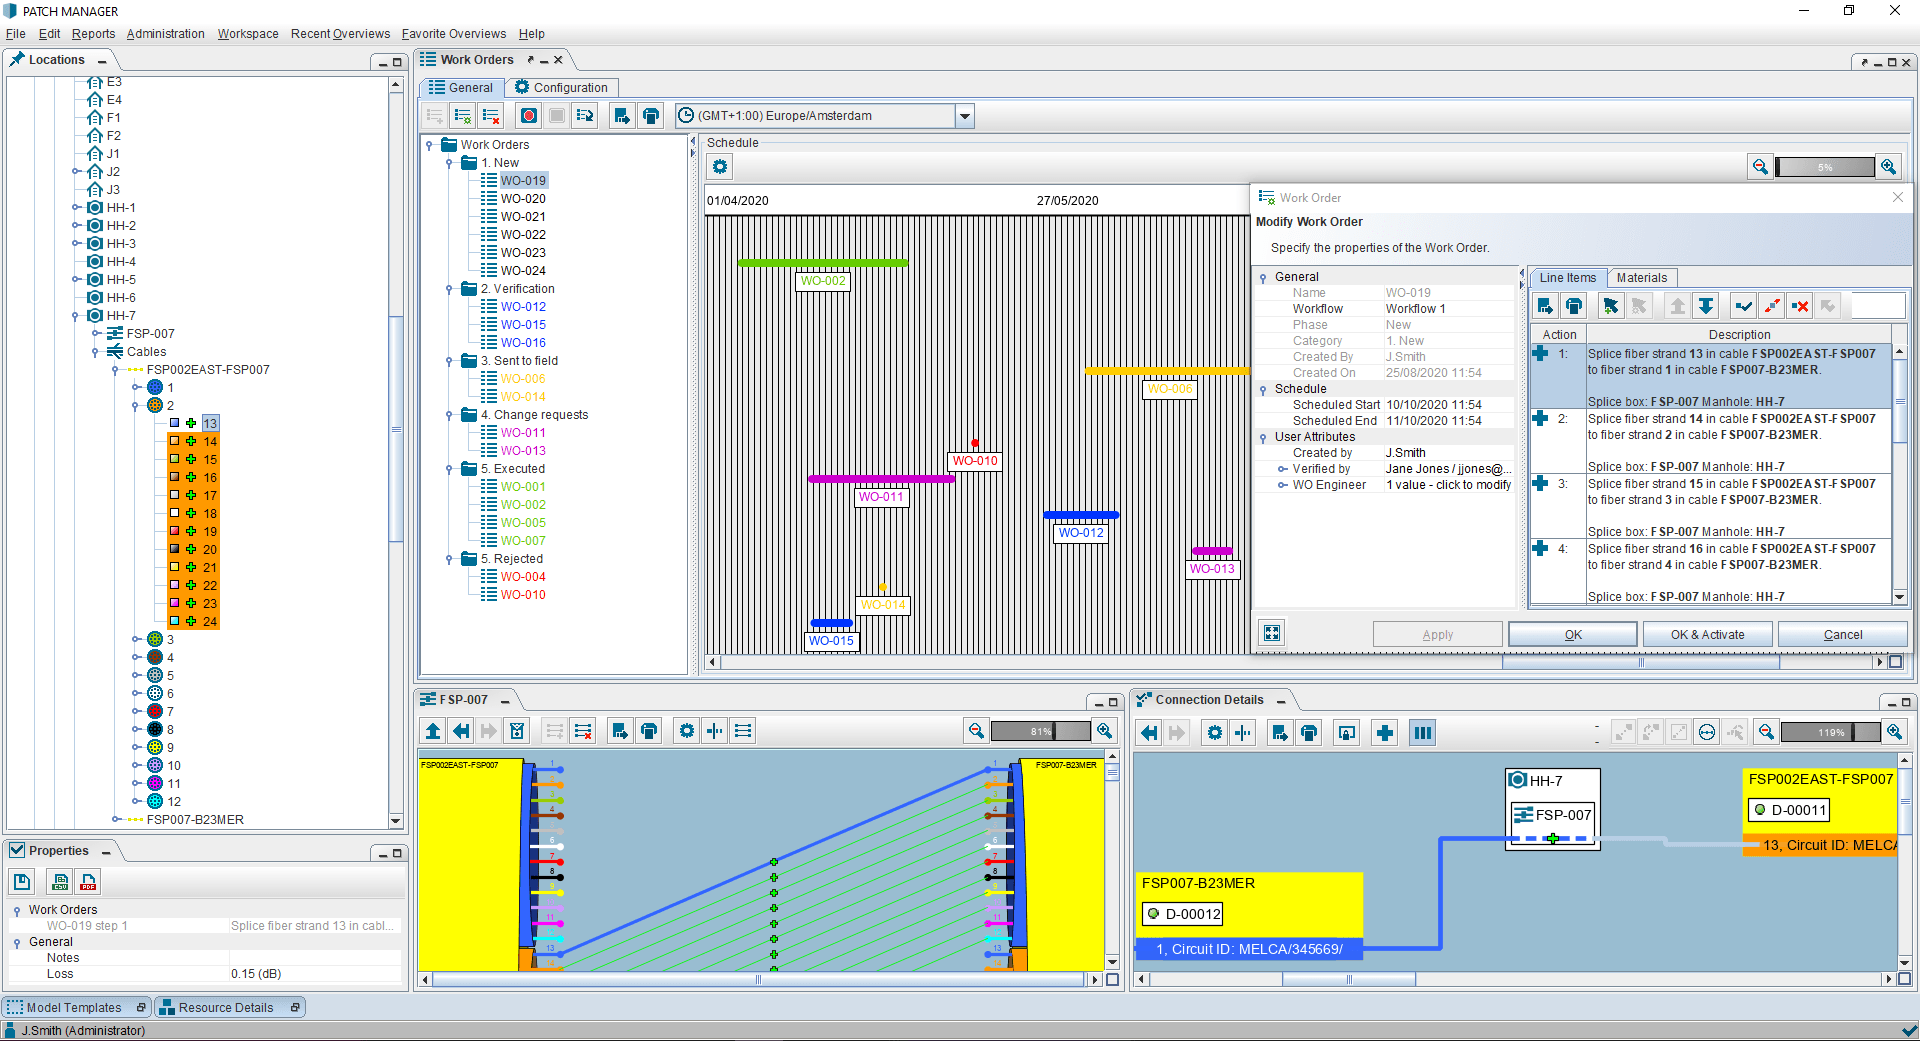The height and width of the screenshot is (1041, 1920).
Task: Select rejected work order WO-004
Action: pos(523,577)
